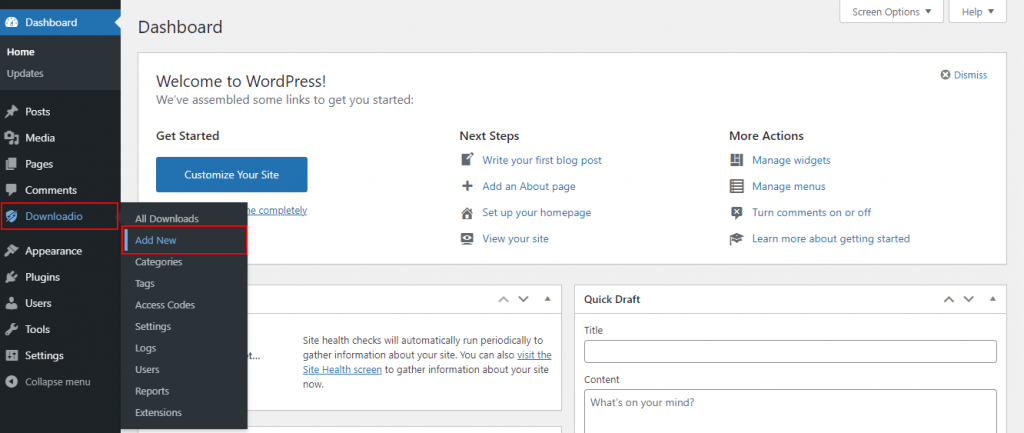1024x433 pixels.
Task: Open Set up your homepage link
Action: pyautogui.click(x=537, y=212)
